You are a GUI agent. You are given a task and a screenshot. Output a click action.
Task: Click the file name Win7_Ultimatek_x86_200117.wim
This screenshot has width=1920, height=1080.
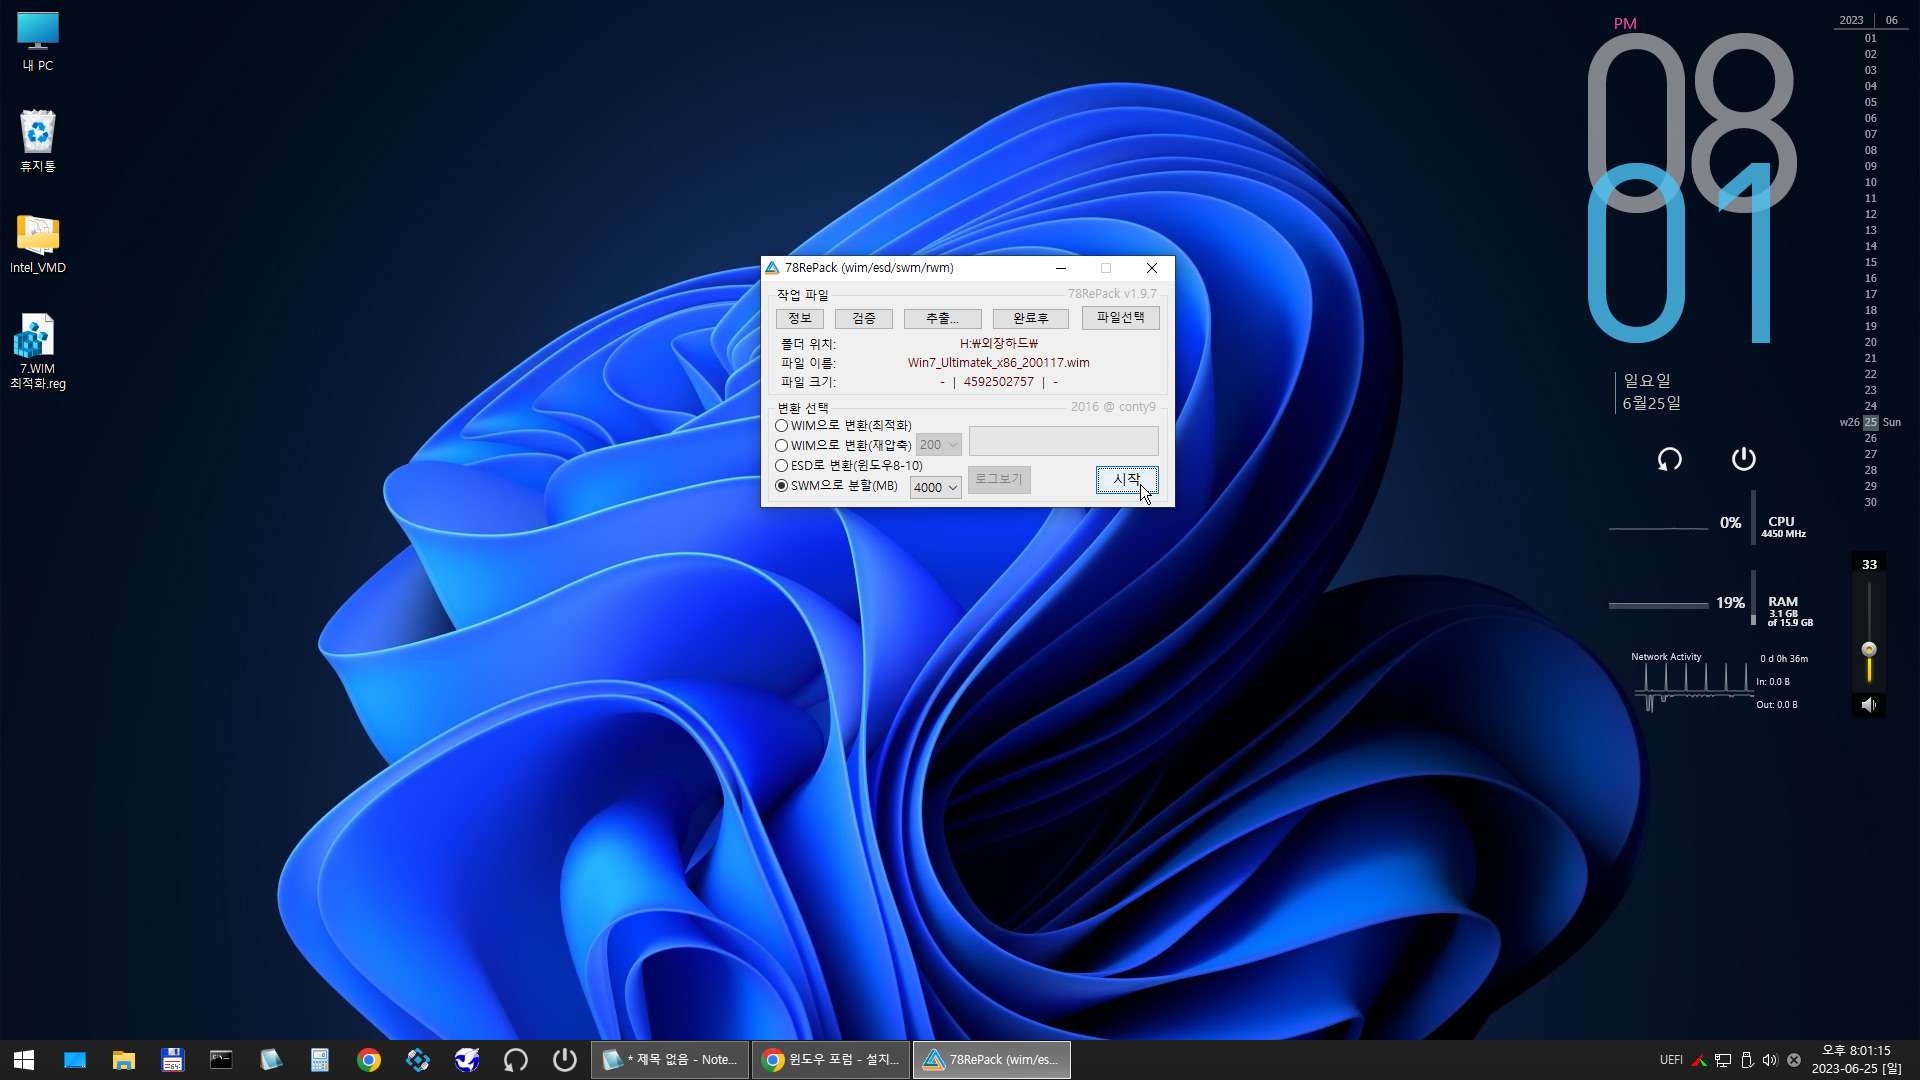(999, 363)
